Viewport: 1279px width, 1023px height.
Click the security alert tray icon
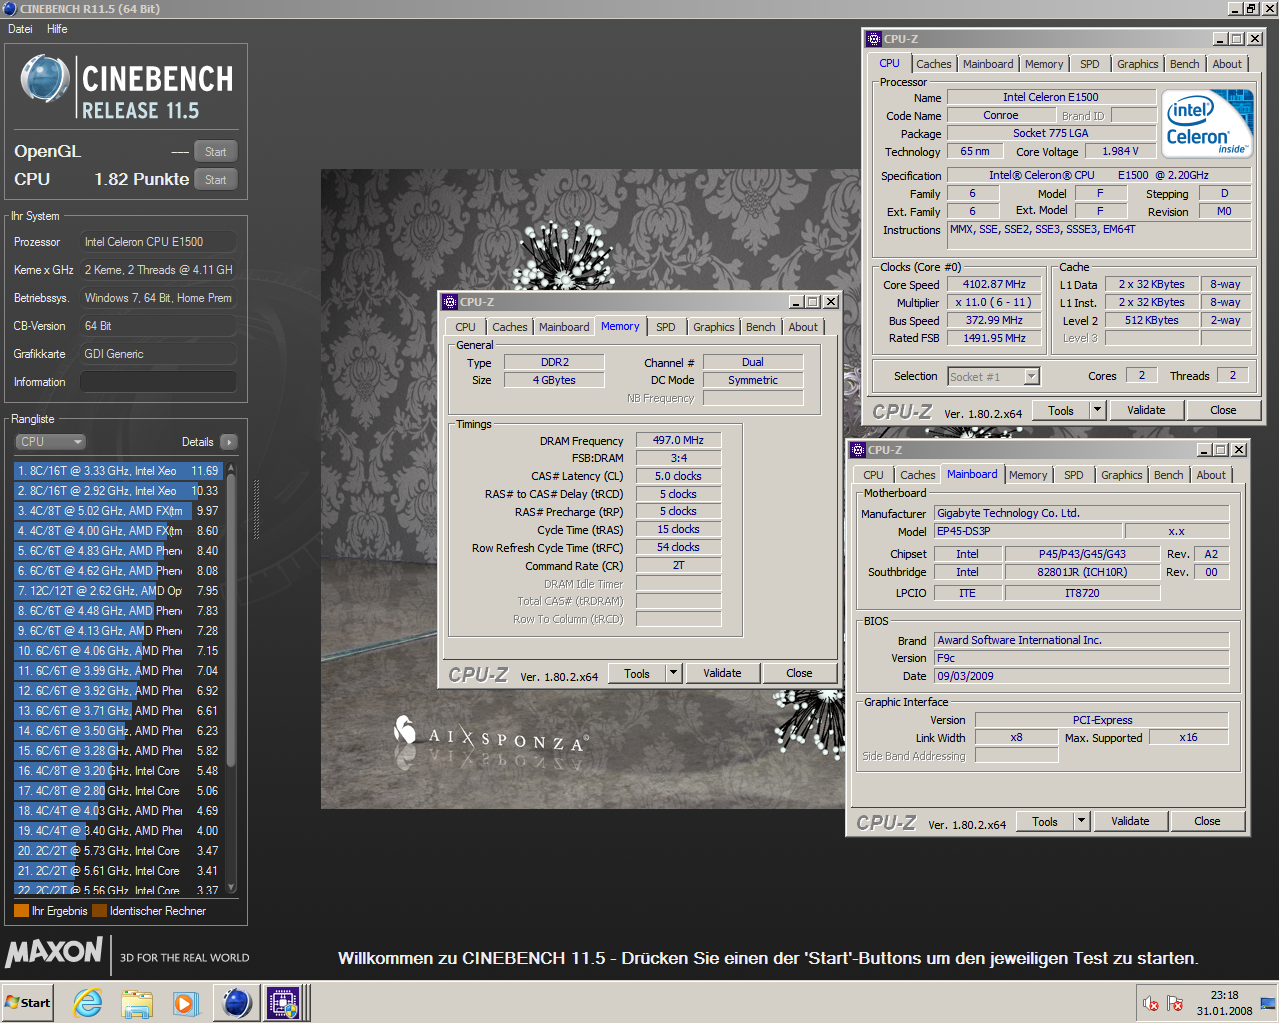point(1151,1003)
